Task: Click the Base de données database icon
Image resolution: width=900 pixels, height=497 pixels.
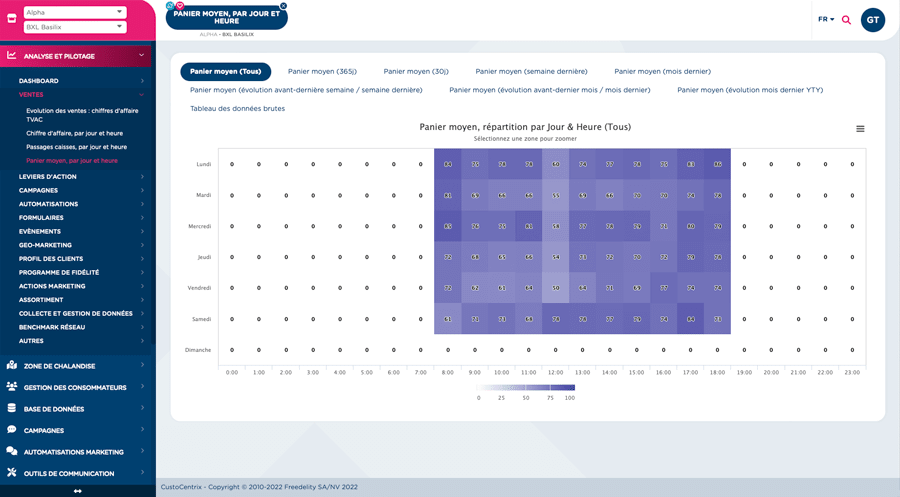Action: tap(12, 409)
